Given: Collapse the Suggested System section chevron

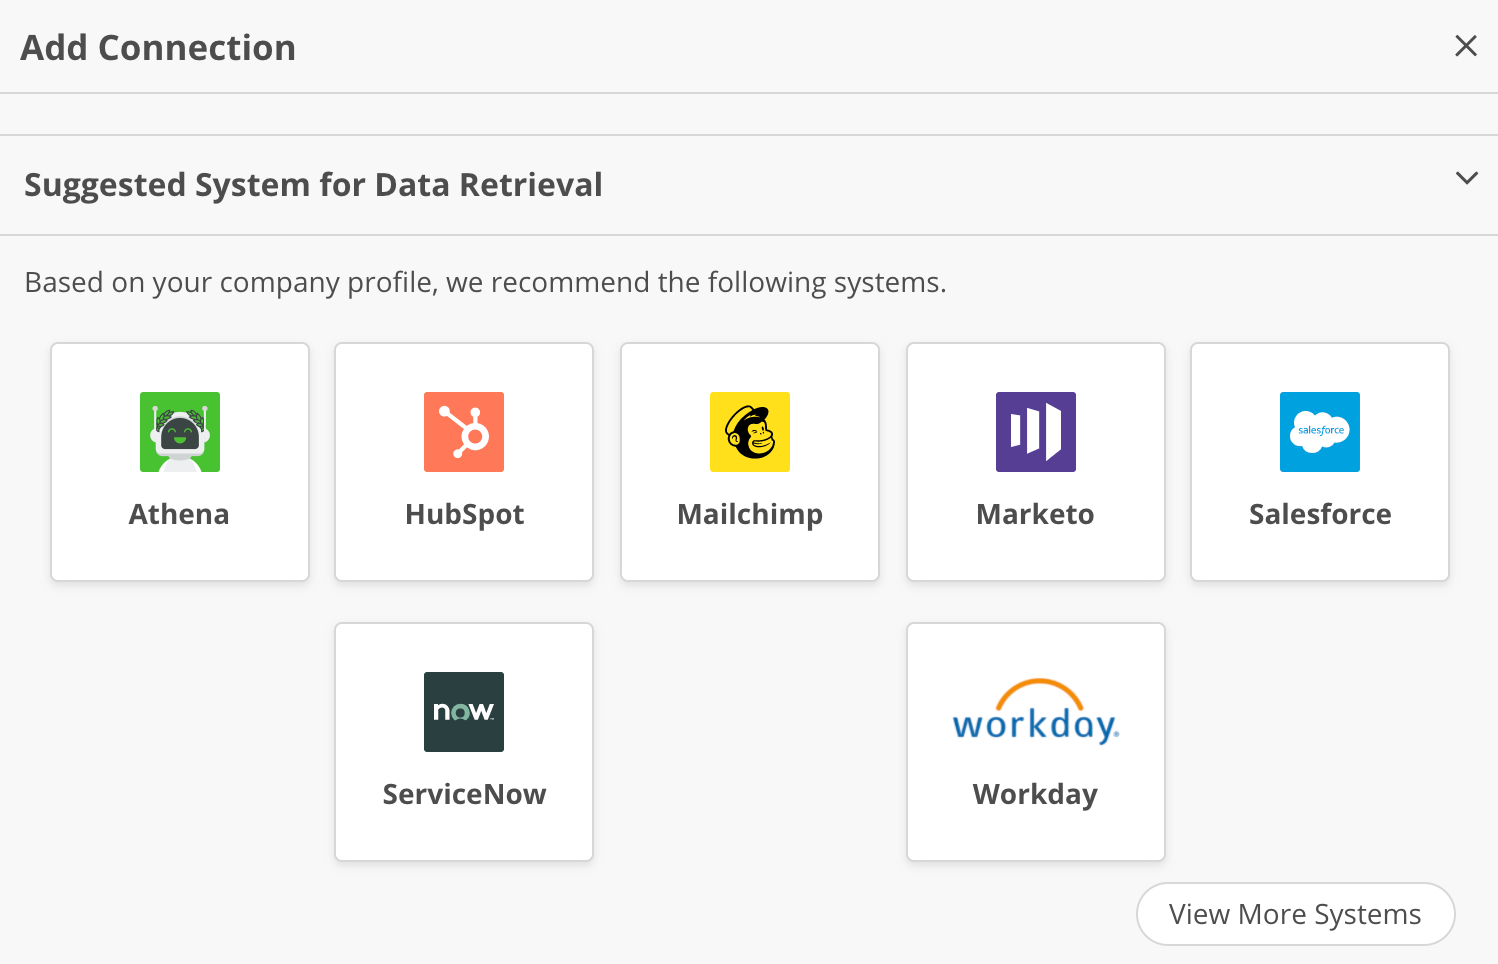Looking at the screenshot, I should (x=1467, y=178).
